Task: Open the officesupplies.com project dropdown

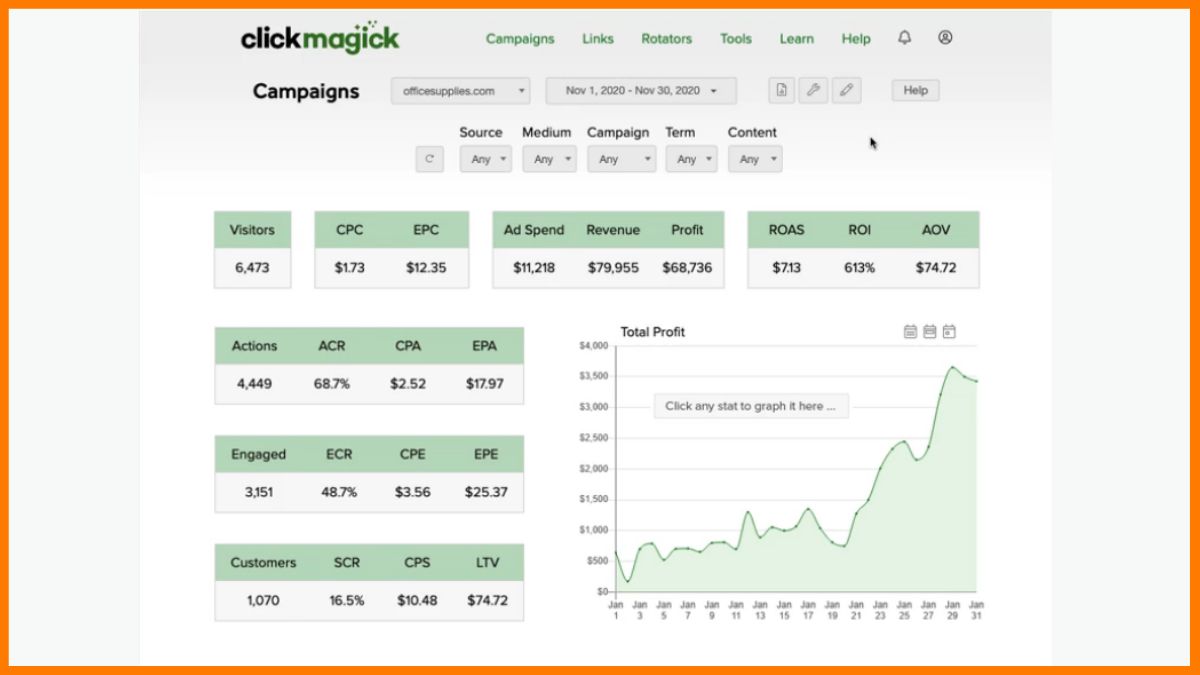Action: coord(460,91)
